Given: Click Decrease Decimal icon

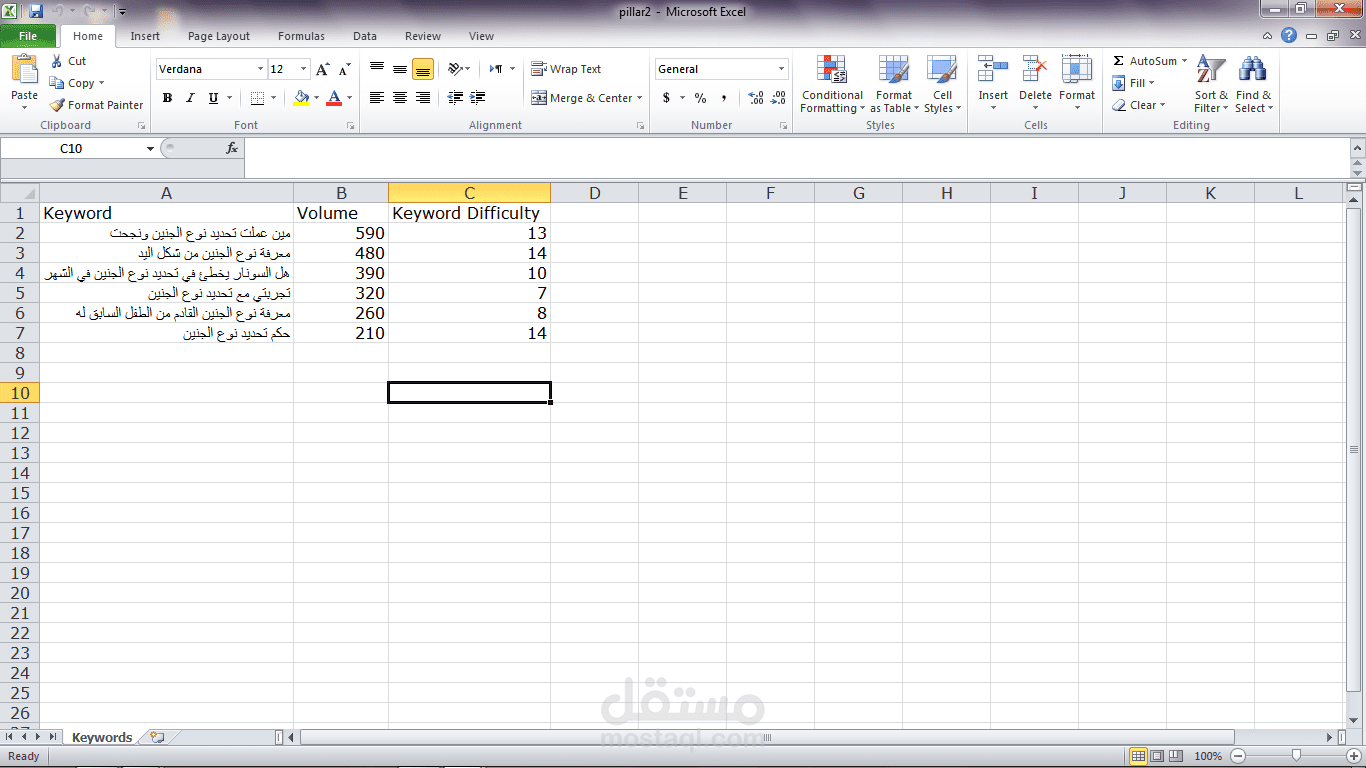Looking at the screenshot, I should point(778,98).
